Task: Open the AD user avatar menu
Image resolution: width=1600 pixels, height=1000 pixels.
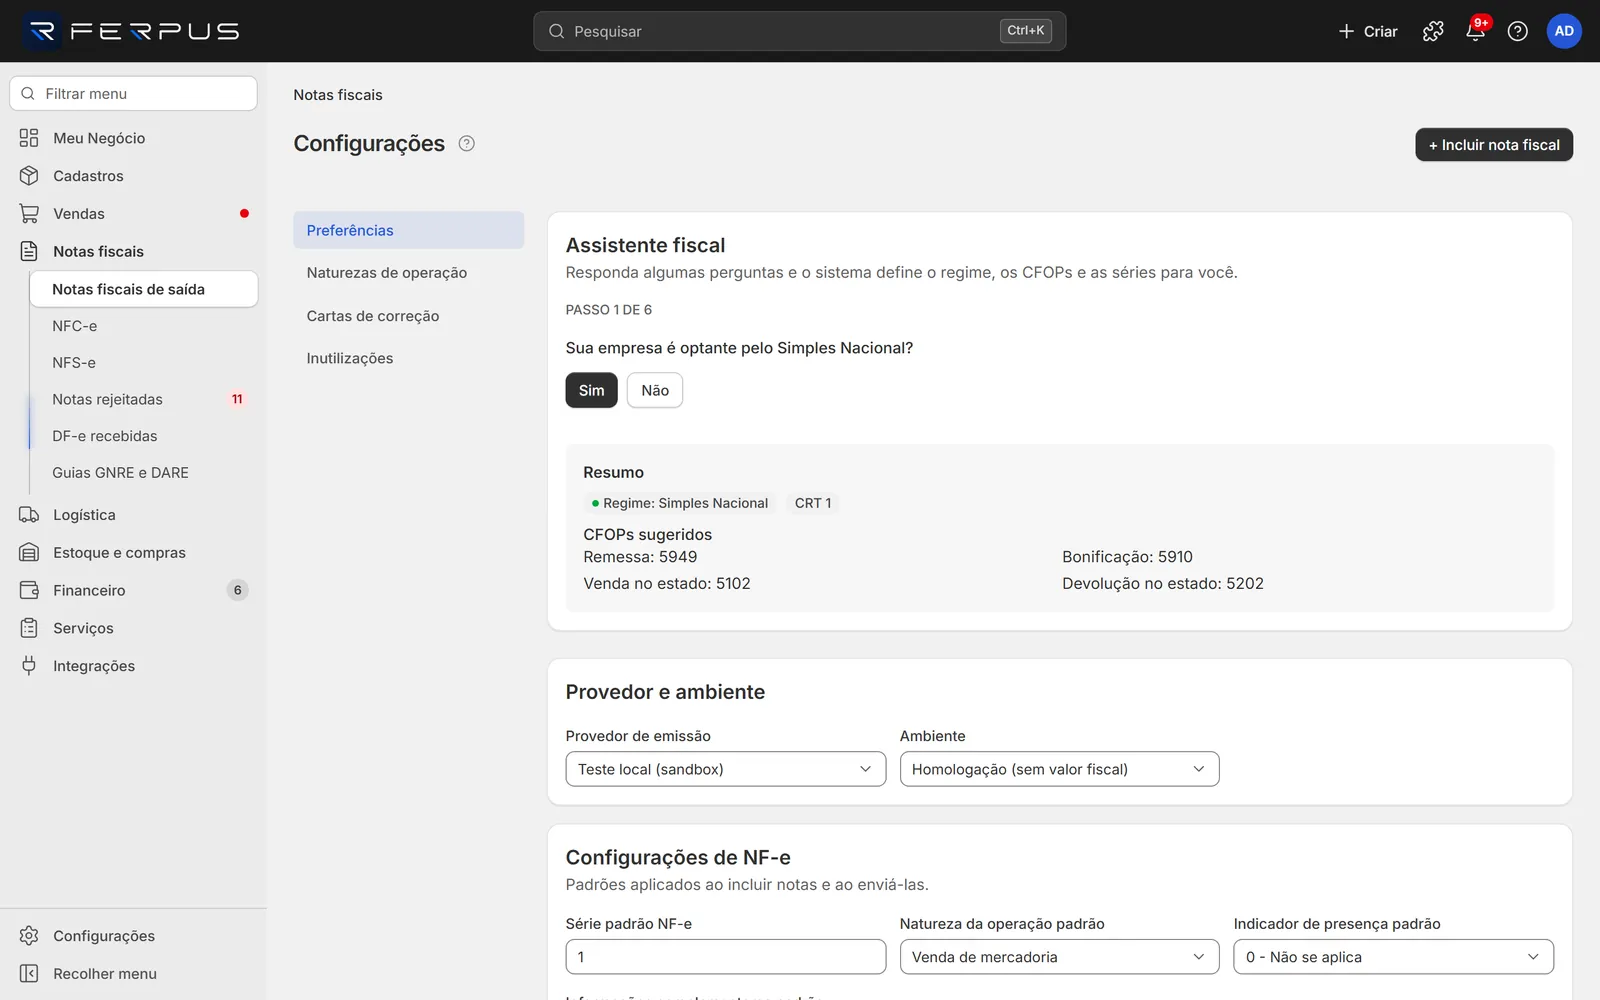Action: tap(1564, 31)
